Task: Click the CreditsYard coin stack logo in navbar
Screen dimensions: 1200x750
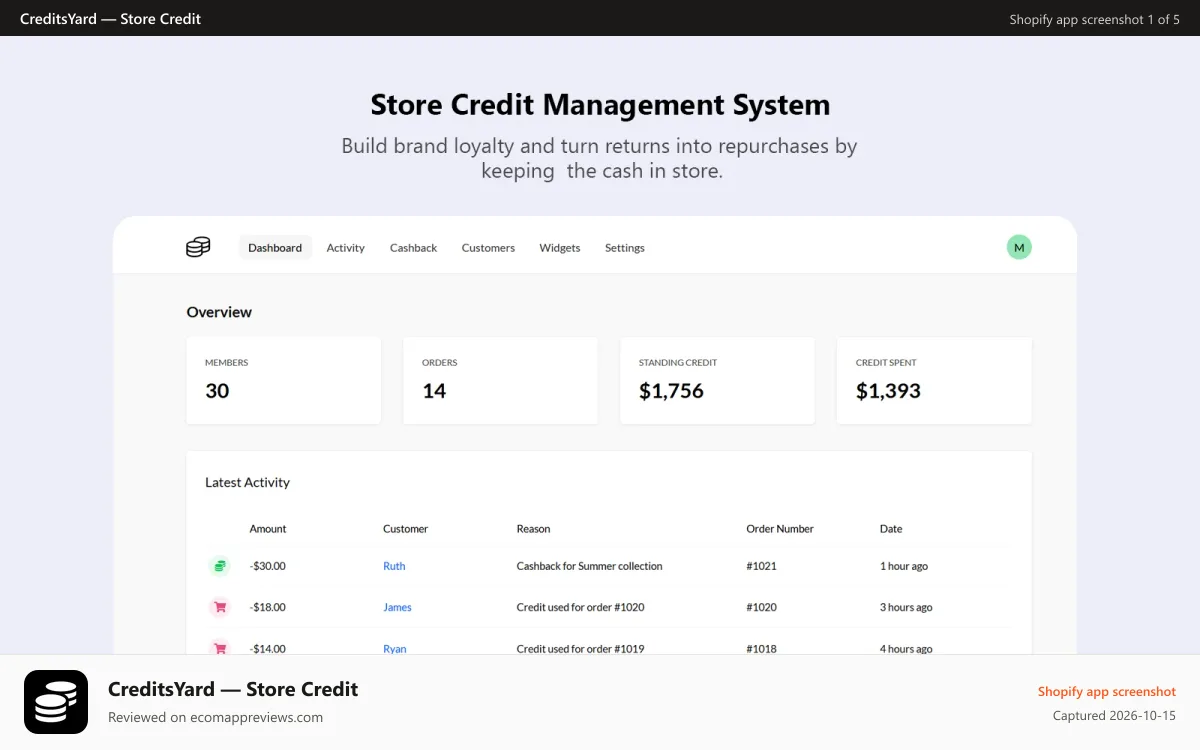Action: [198, 247]
